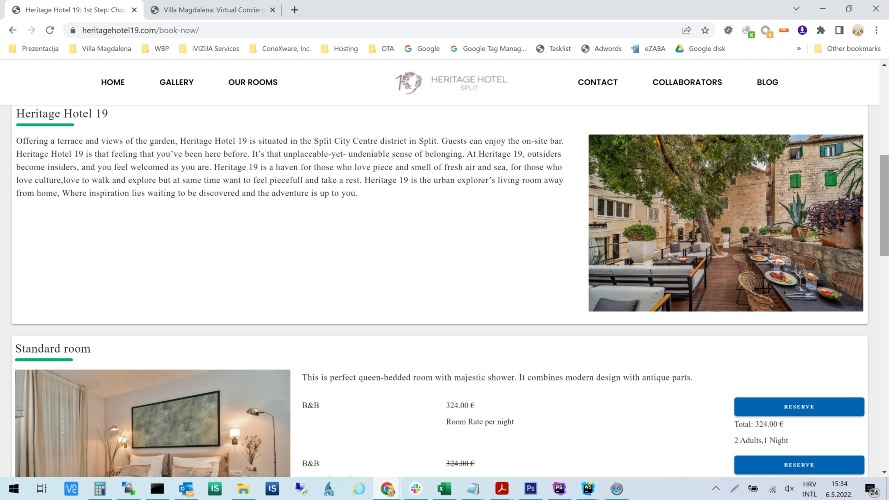Open the Prezentacija bookmark folder
This screenshot has width=889, height=500.
[x=34, y=49]
